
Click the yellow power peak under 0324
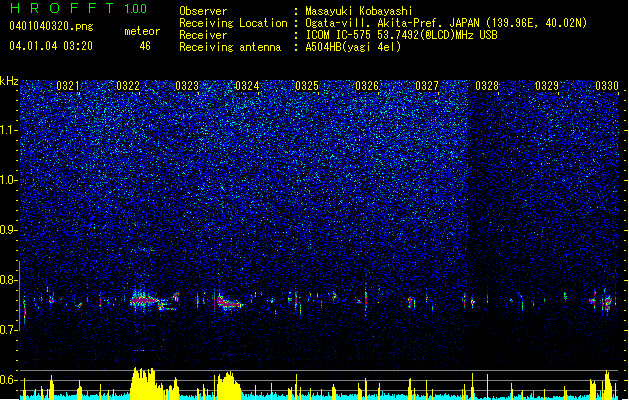tap(229, 385)
